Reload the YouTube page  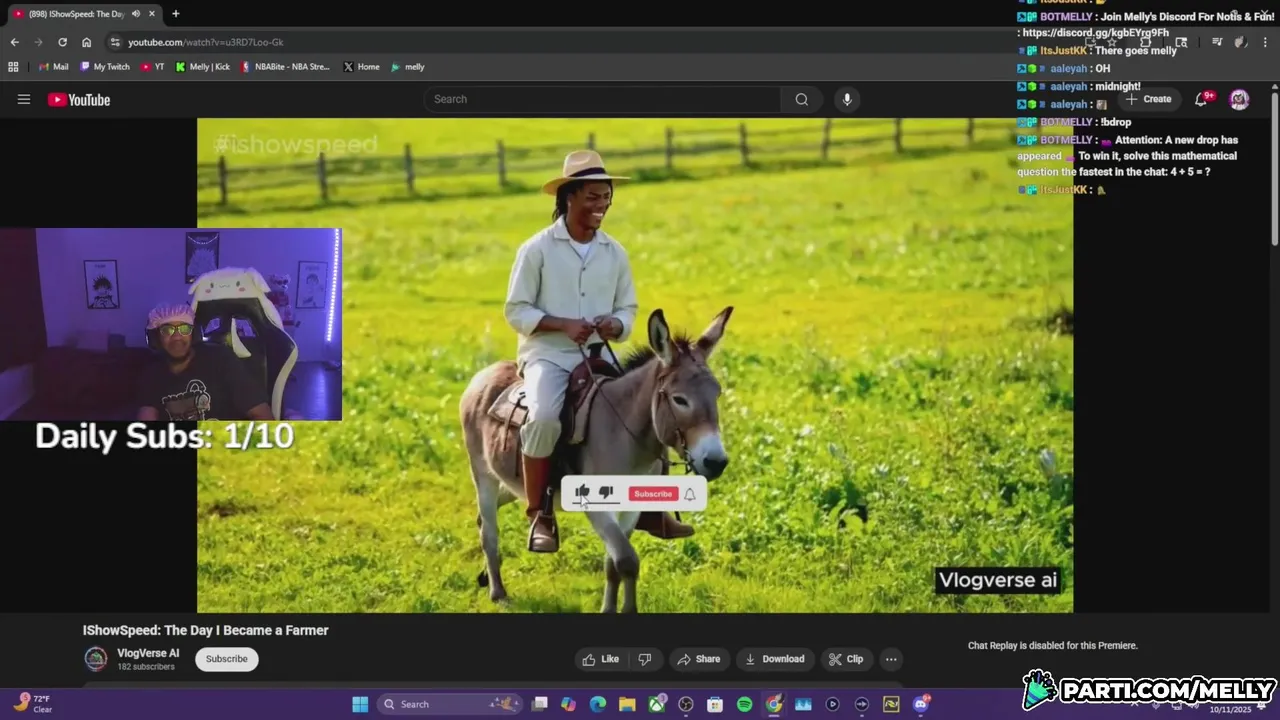tap(62, 42)
